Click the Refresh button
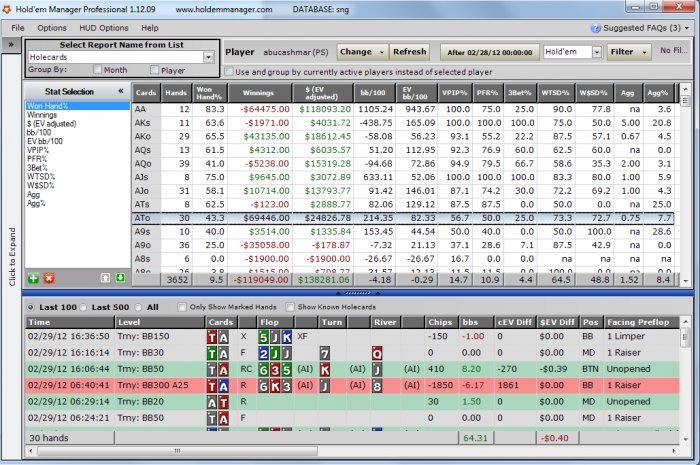Image resolution: width=700 pixels, height=465 pixels. (409, 52)
